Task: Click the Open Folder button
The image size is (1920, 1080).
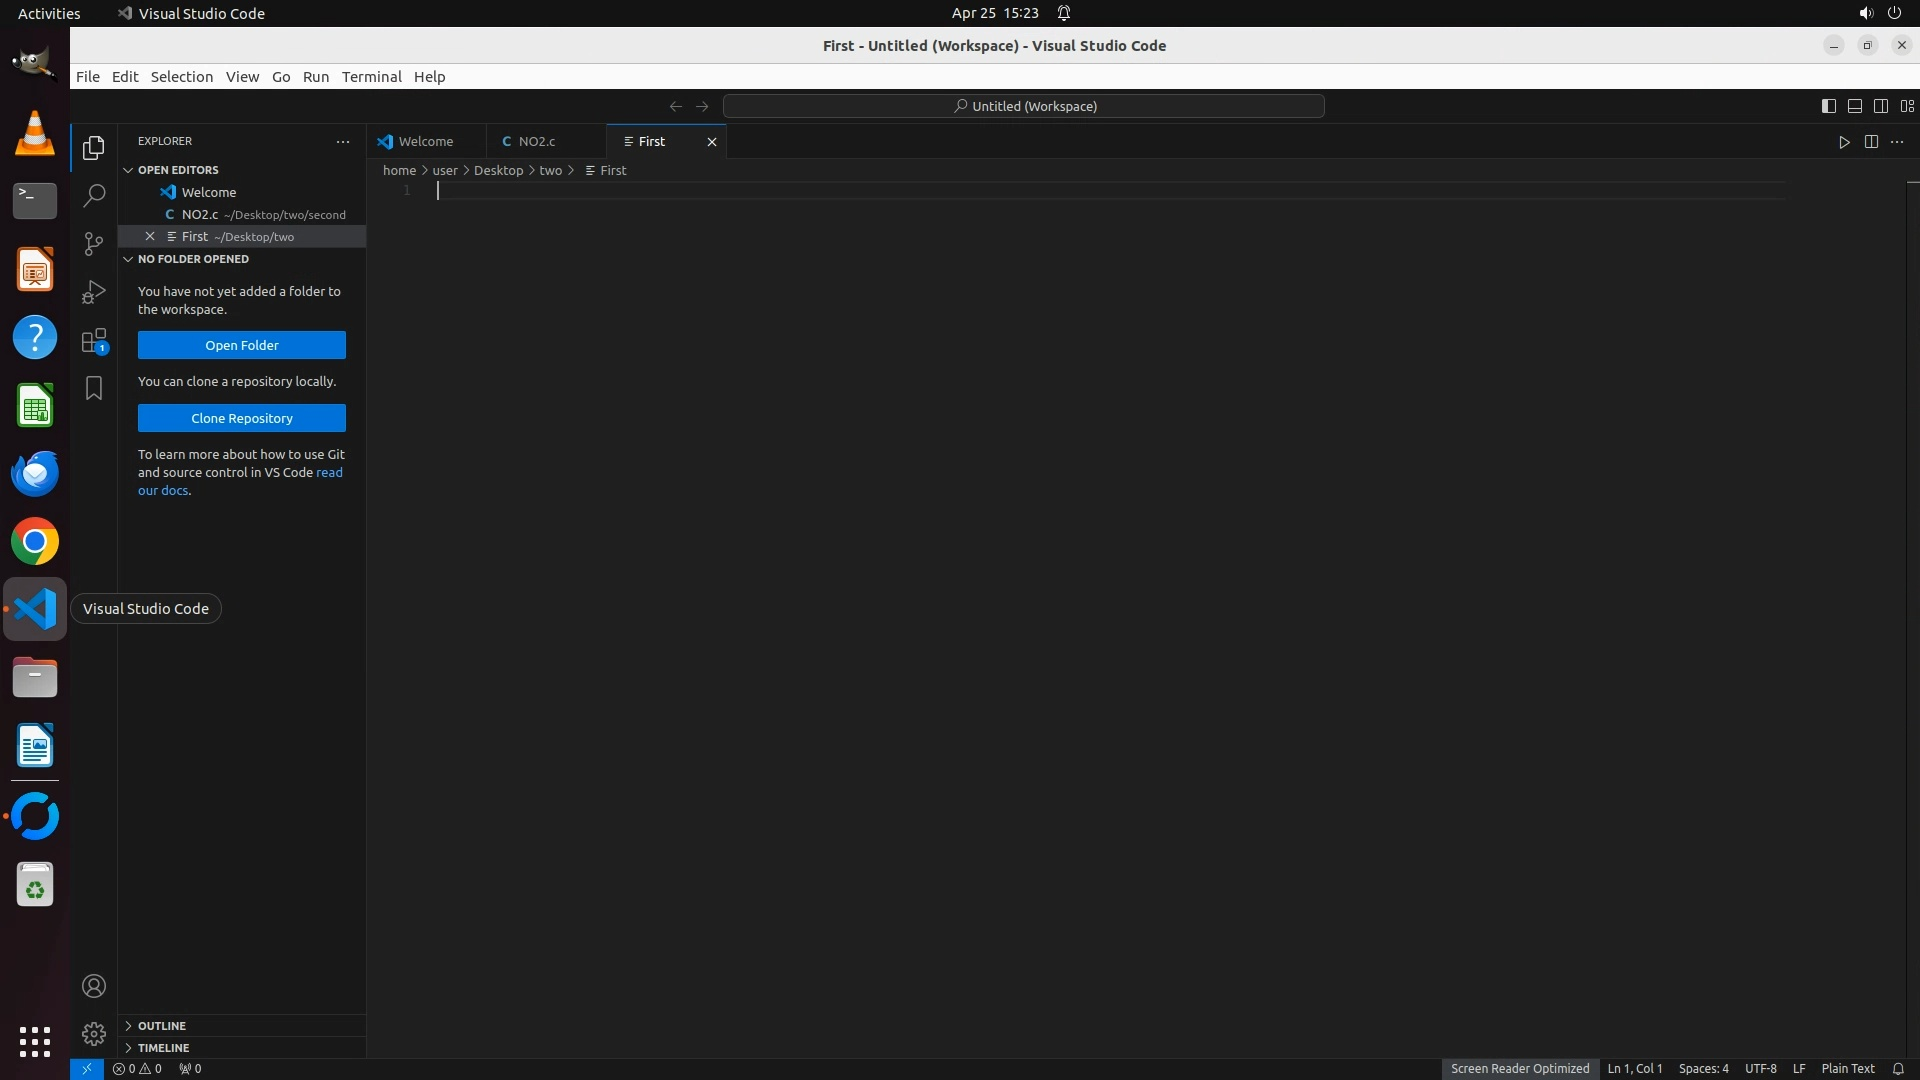Action: coord(242,345)
